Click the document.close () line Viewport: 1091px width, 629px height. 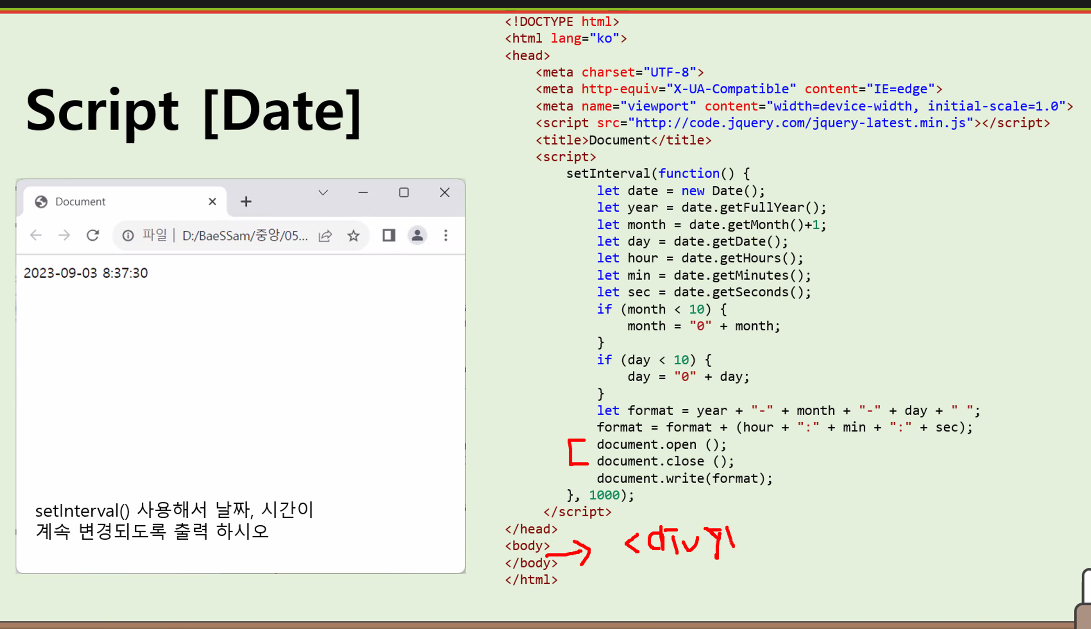(665, 461)
